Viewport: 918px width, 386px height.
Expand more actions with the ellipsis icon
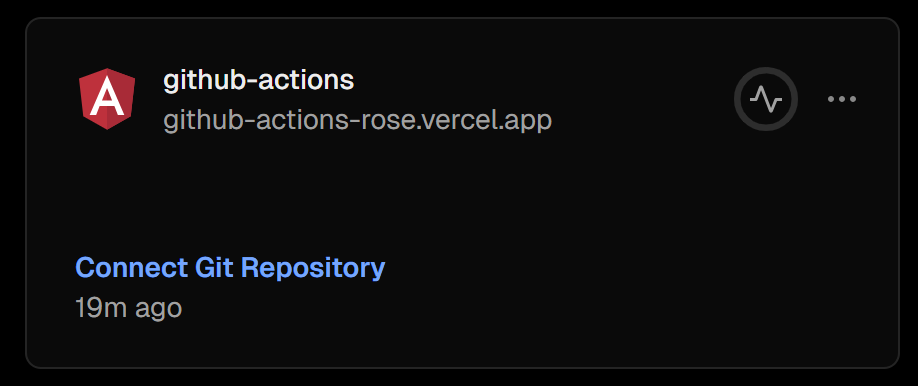(842, 99)
